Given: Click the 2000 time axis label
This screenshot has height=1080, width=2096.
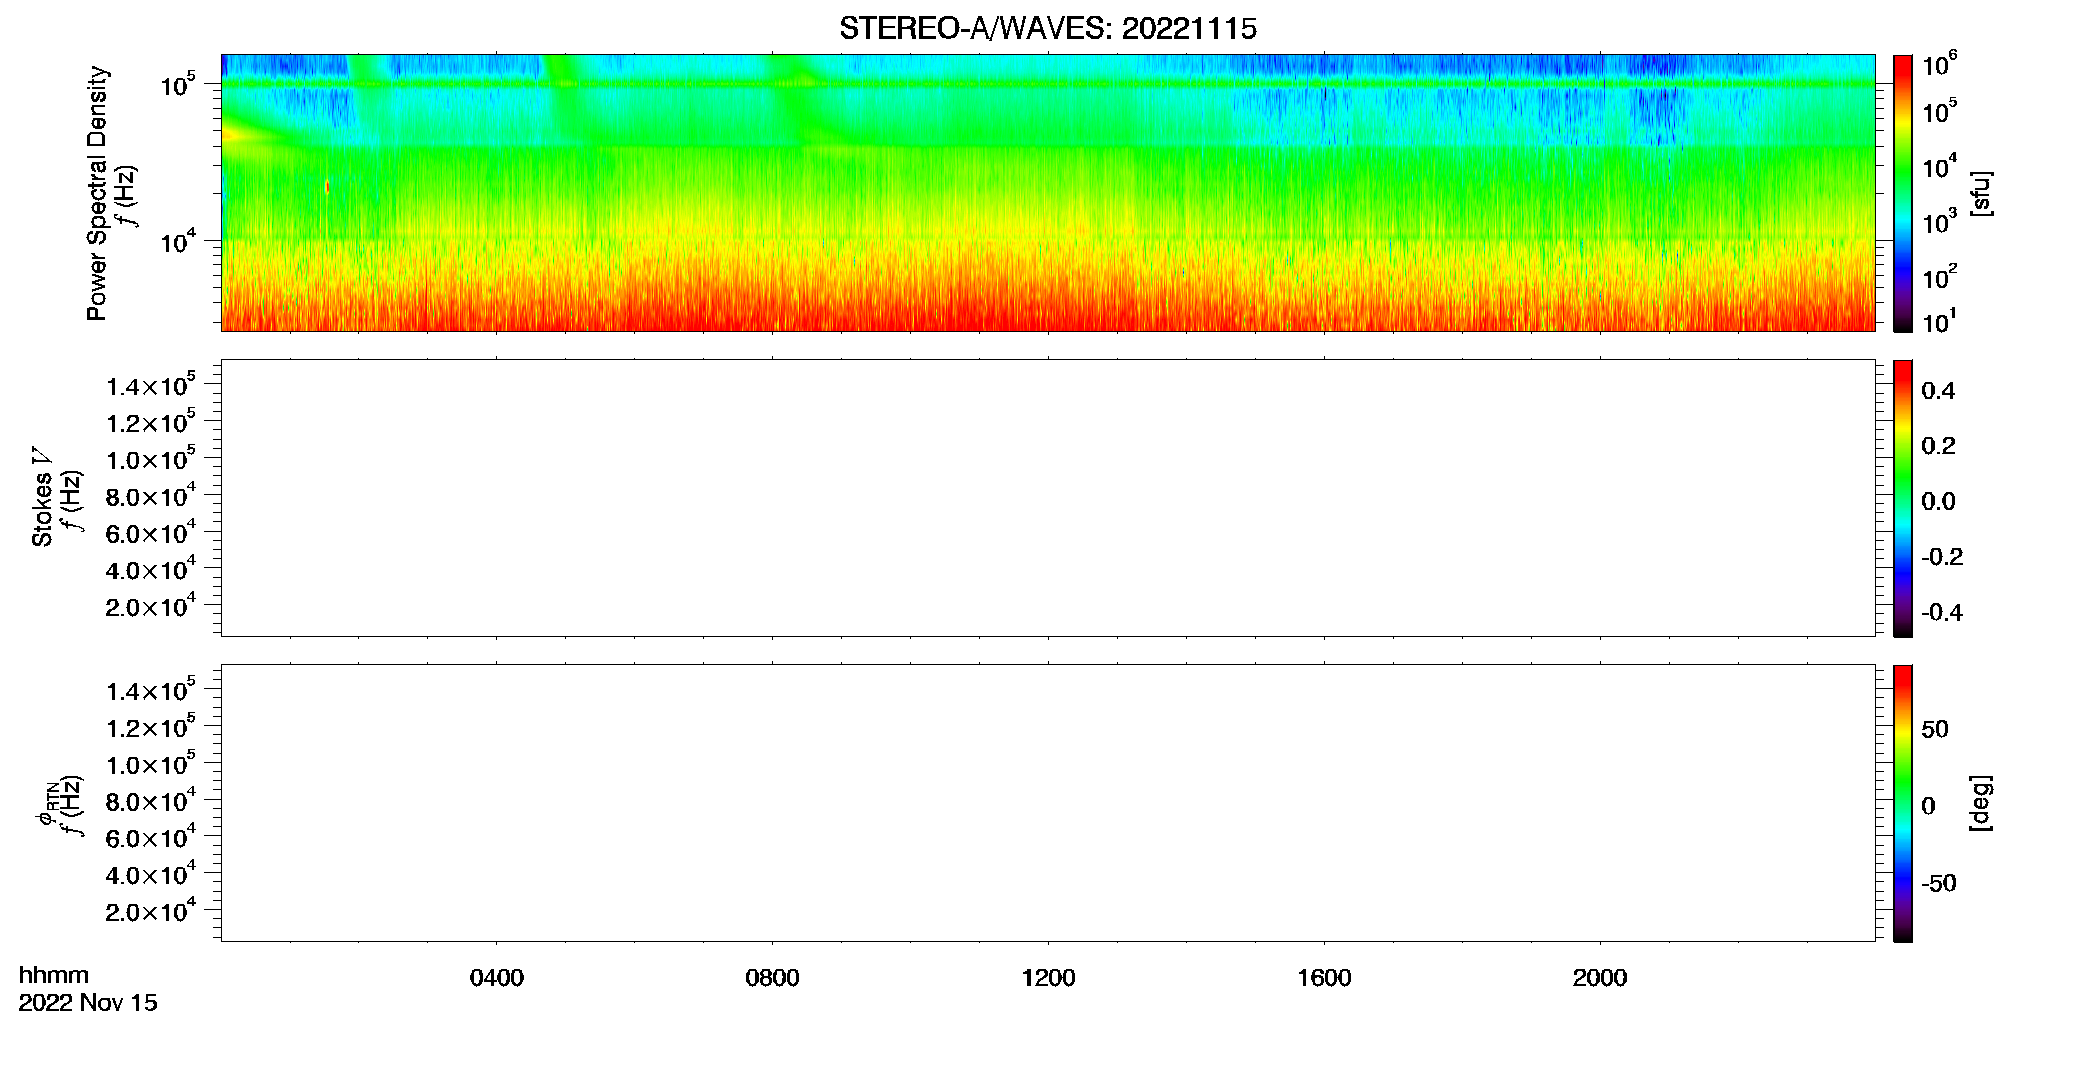Looking at the screenshot, I should [x=1600, y=978].
